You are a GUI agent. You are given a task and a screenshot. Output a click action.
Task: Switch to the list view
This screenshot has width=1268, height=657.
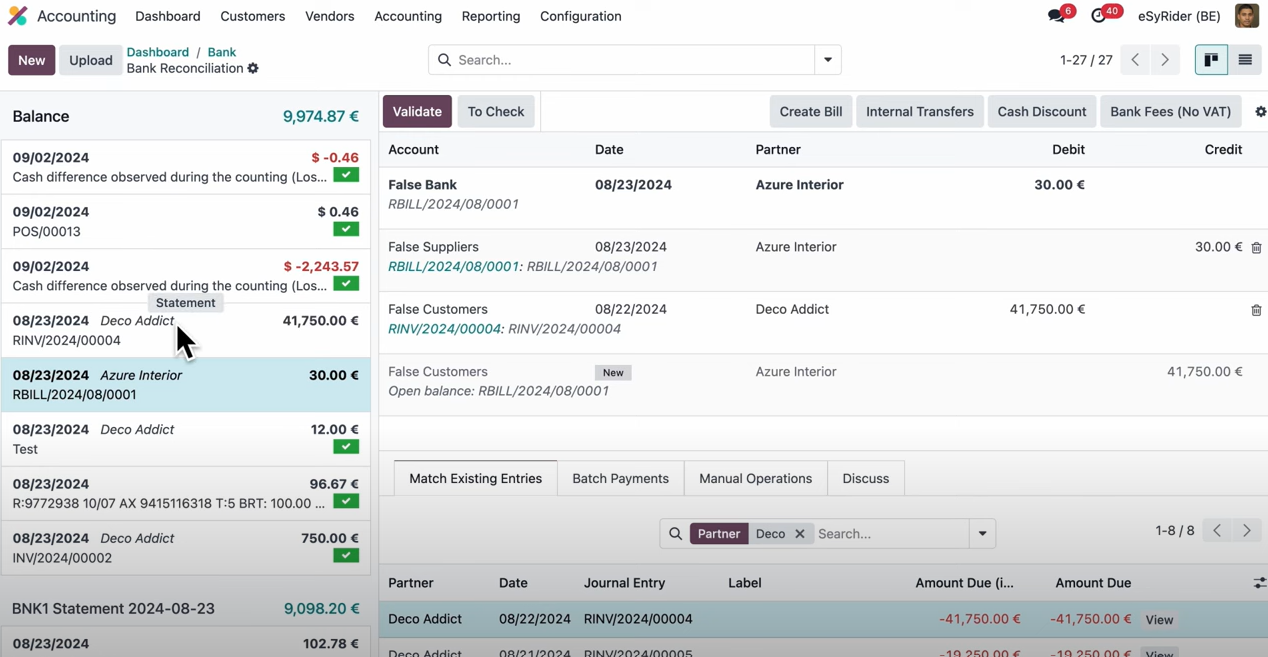coord(1245,60)
